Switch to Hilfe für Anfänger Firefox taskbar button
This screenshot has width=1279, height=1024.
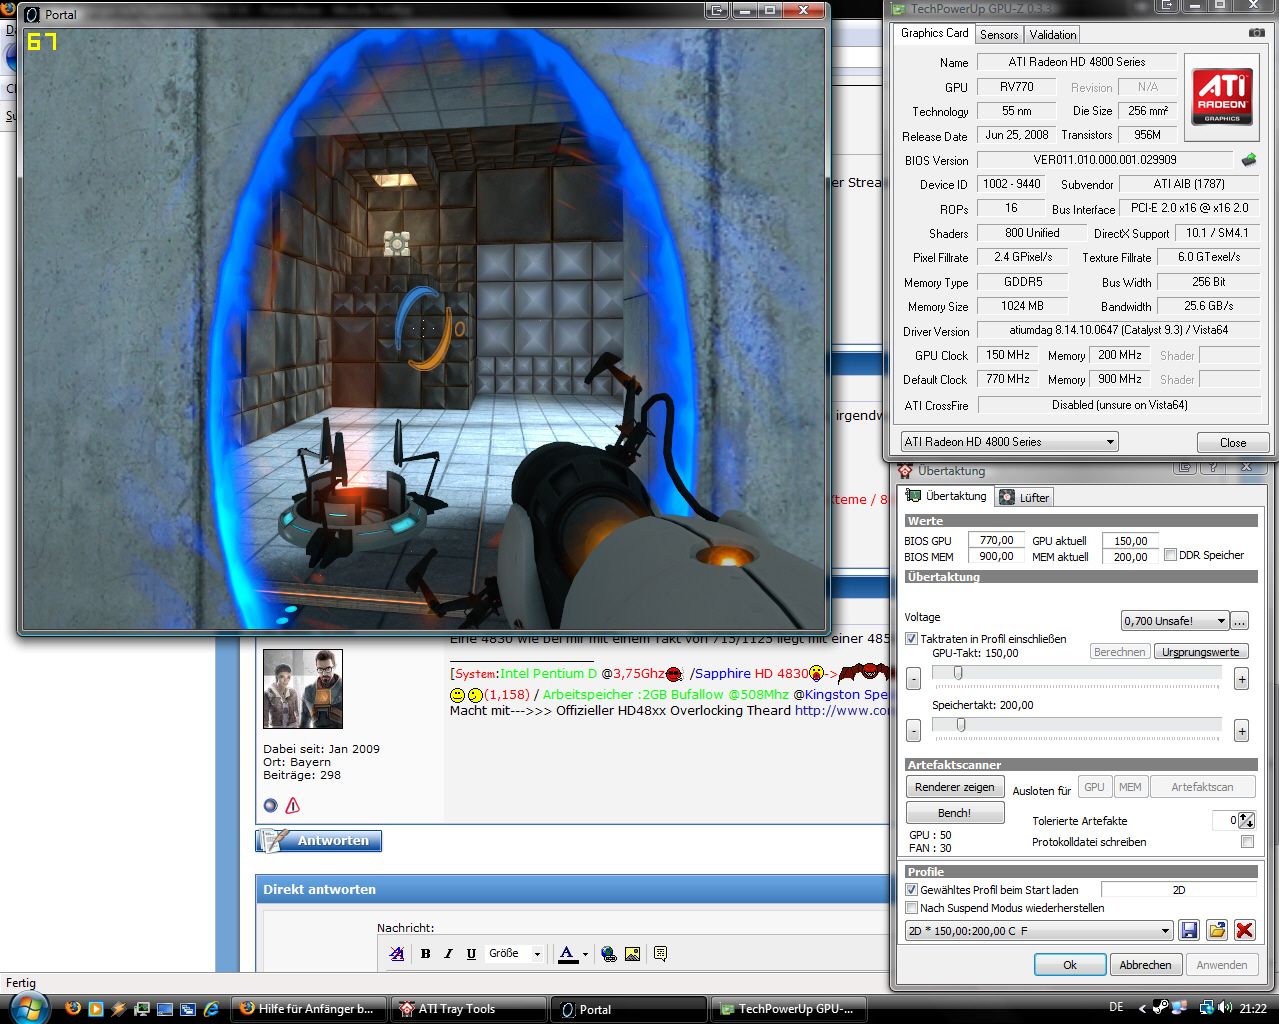308,1009
